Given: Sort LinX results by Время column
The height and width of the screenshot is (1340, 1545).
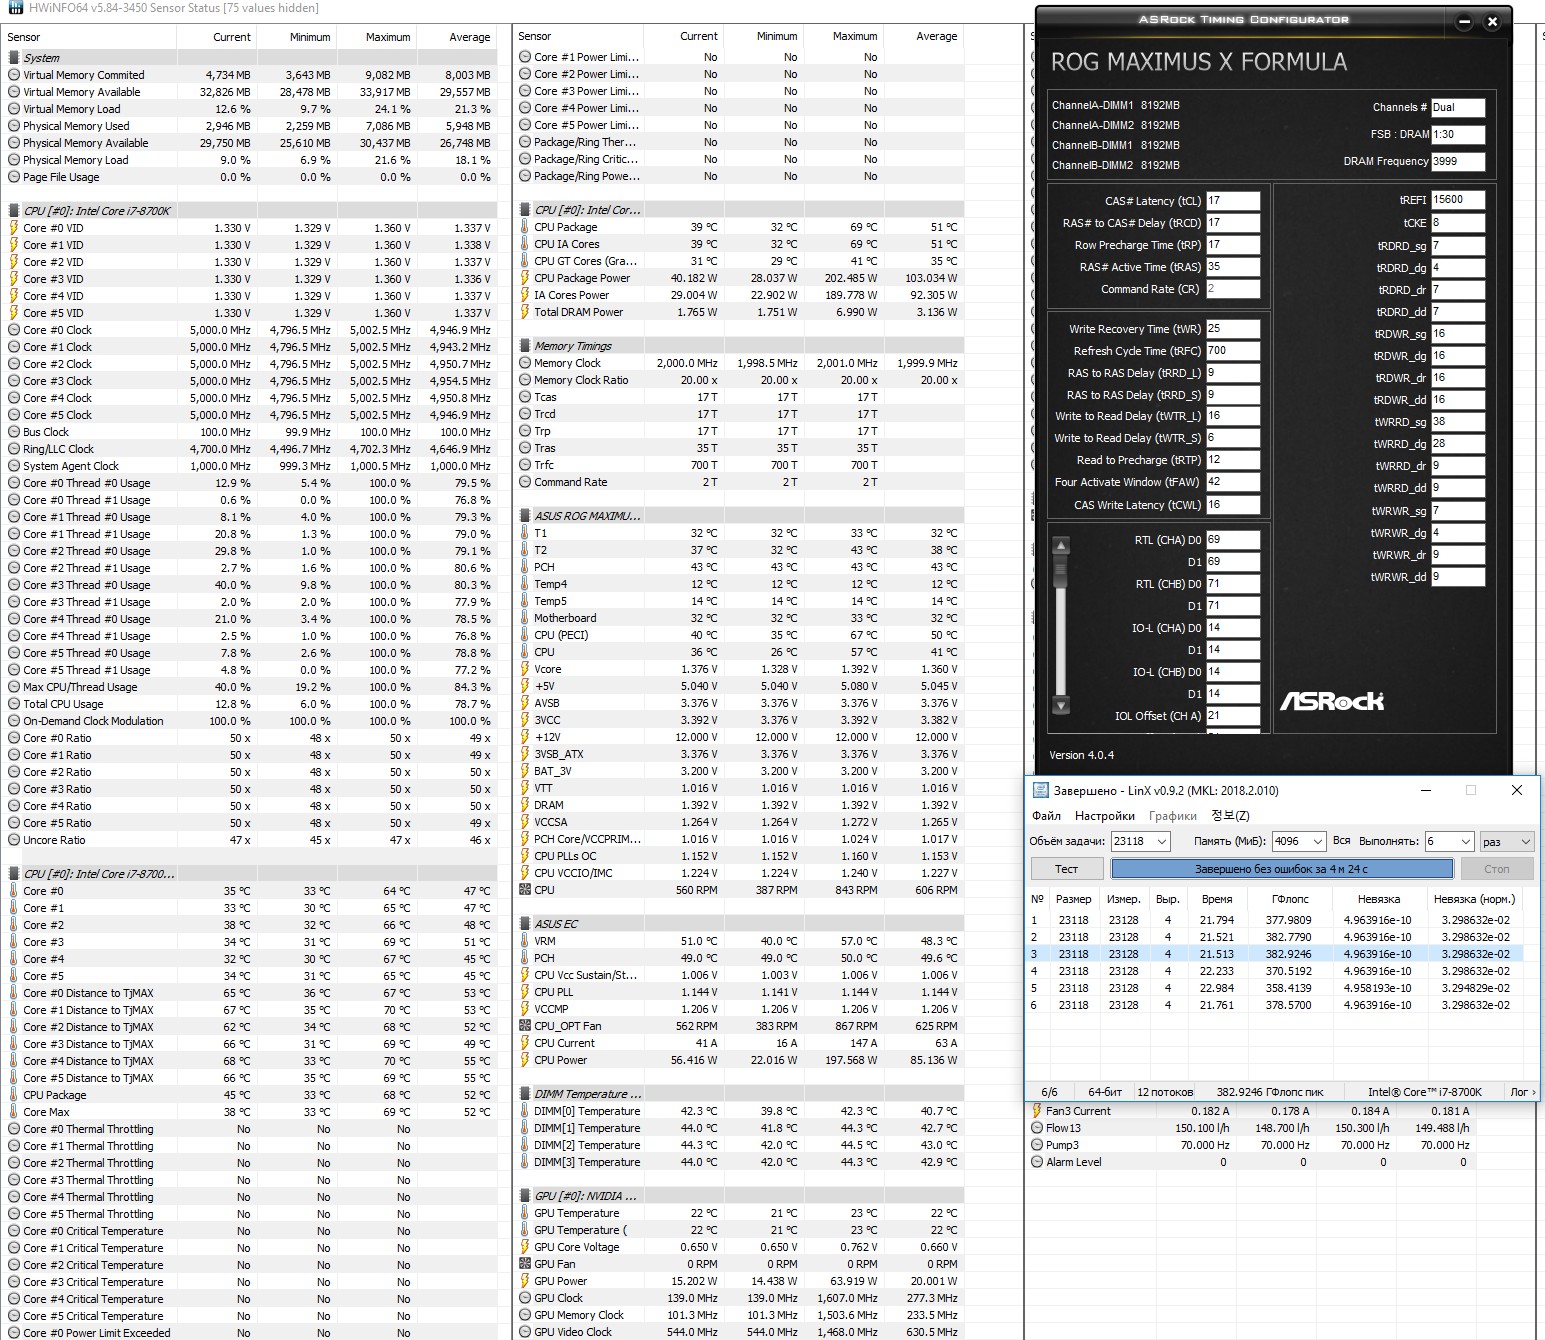Looking at the screenshot, I should coord(1217,899).
